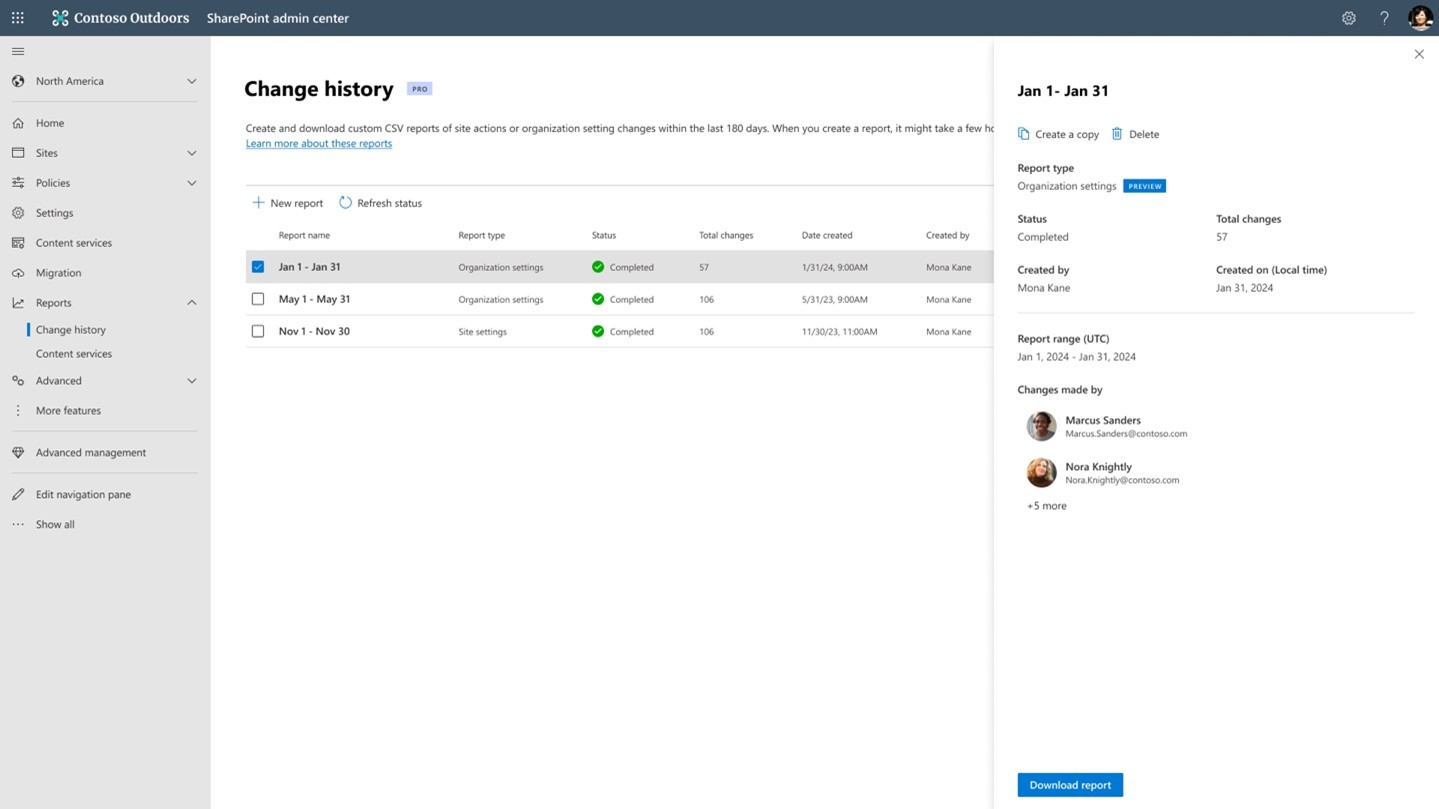Click the Create a copy icon

[1023, 134]
